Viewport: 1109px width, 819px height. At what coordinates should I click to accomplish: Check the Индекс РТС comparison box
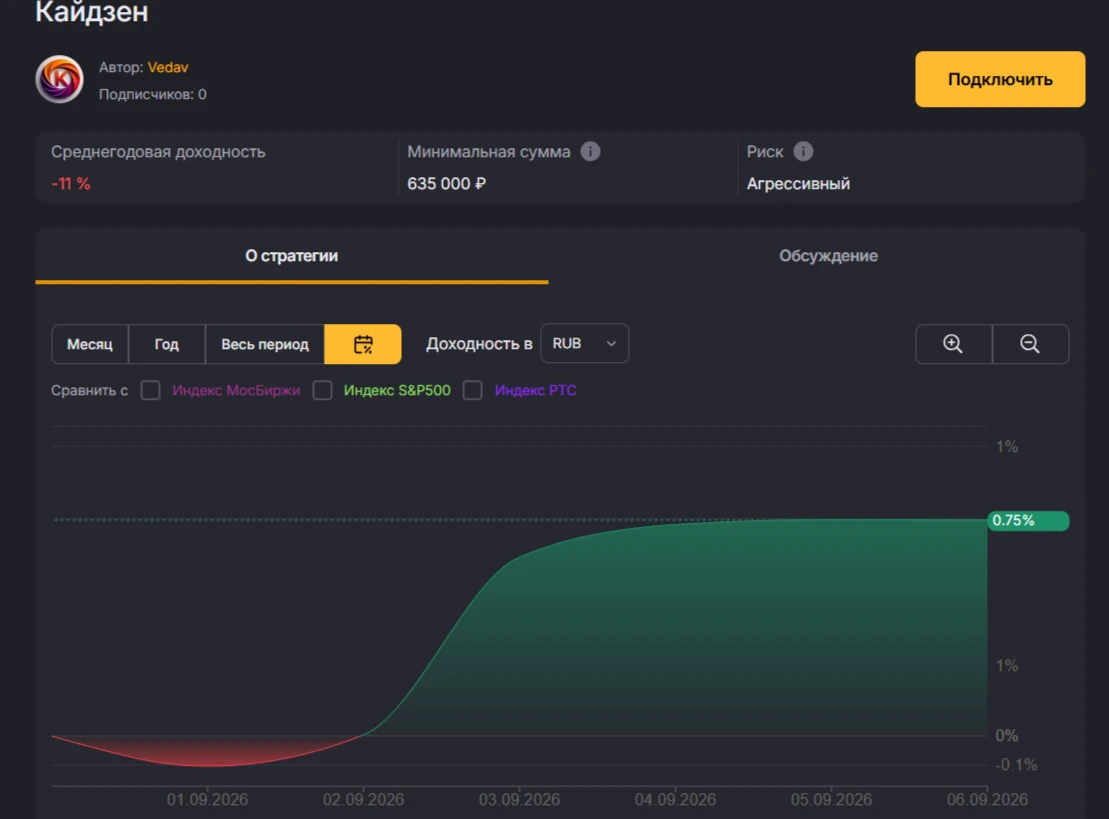(473, 390)
